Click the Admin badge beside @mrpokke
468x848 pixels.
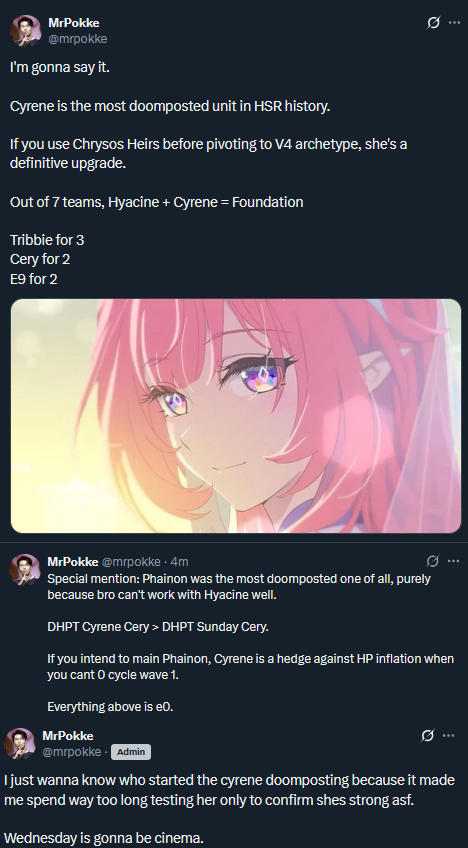click(x=131, y=752)
